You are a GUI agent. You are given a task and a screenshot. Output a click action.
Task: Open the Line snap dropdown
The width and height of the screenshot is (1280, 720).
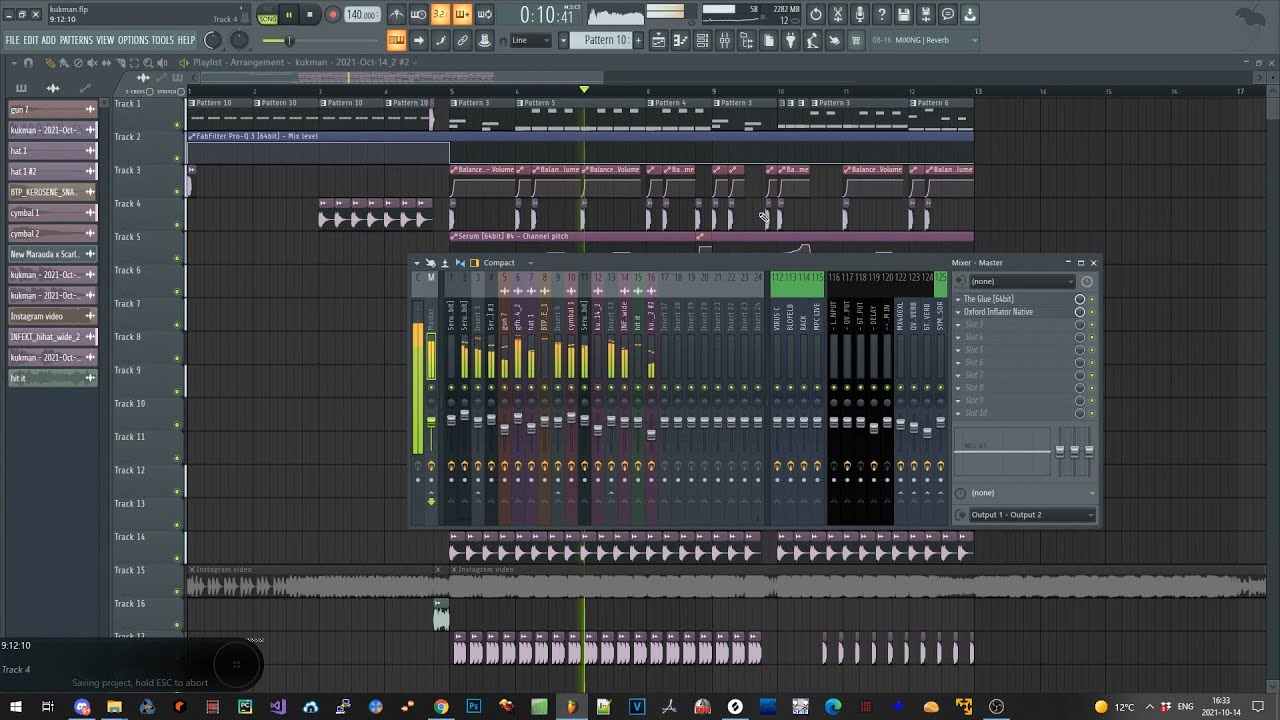click(530, 40)
